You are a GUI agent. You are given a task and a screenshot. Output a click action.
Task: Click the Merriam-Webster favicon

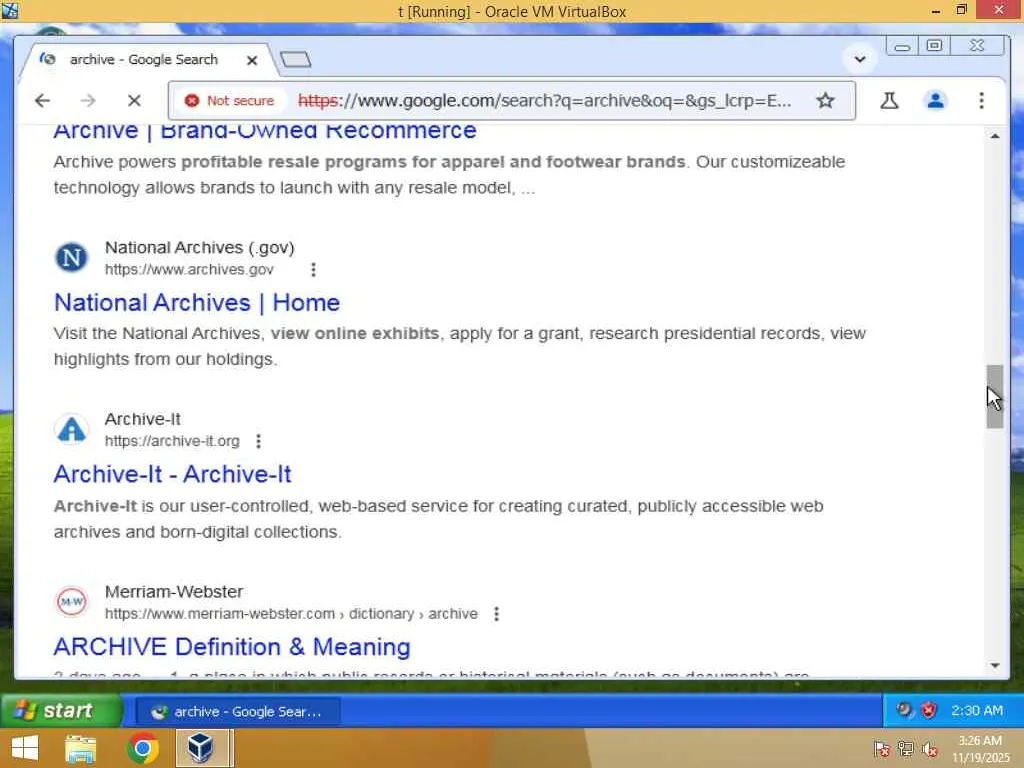[71, 601]
